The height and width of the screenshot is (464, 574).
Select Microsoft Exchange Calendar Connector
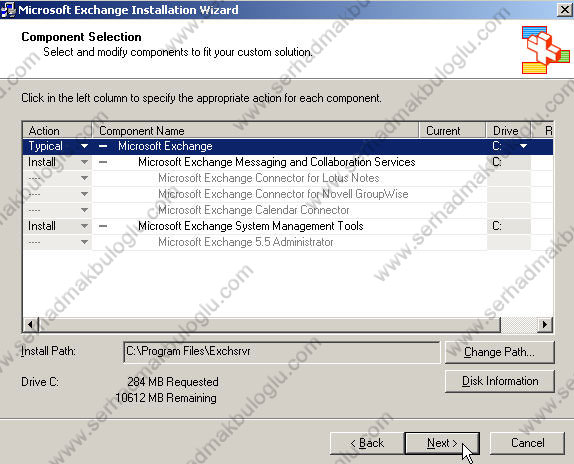pyautogui.click(x=254, y=210)
